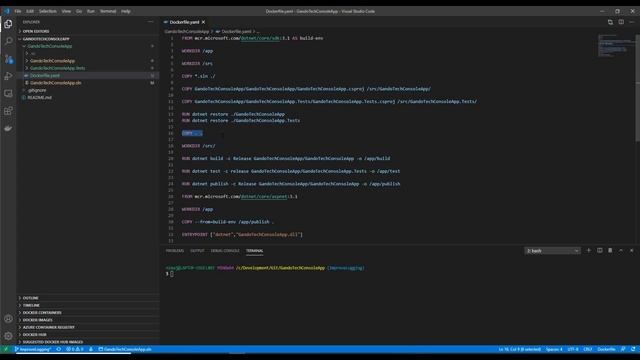The image size is (640, 360).
Task: Maximize the panel size chevron
Action: 621,251
